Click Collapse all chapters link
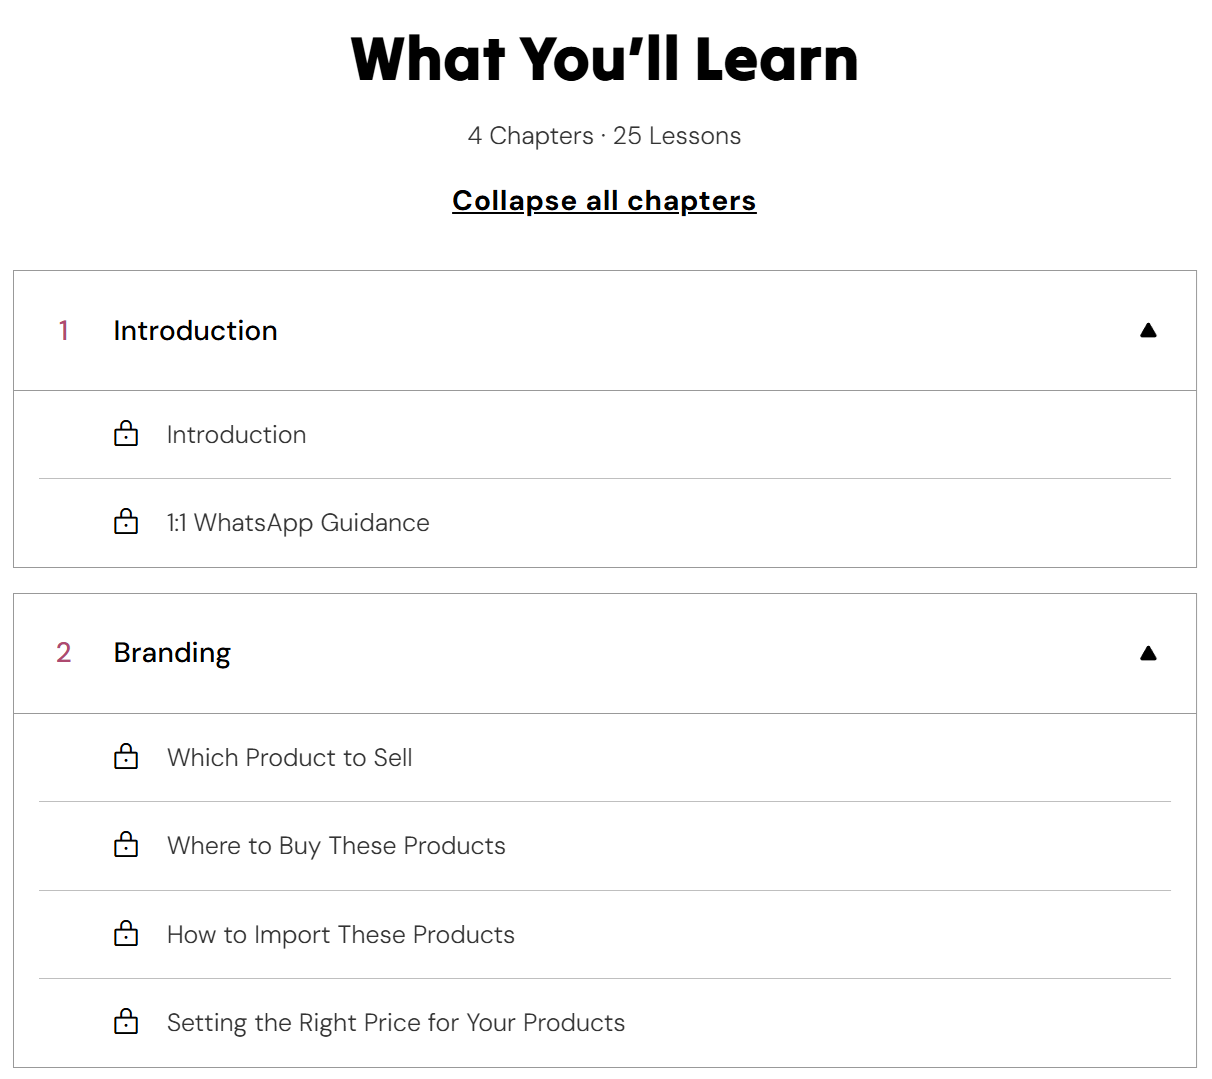This screenshot has width=1212, height=1079. tap(604, 201)
